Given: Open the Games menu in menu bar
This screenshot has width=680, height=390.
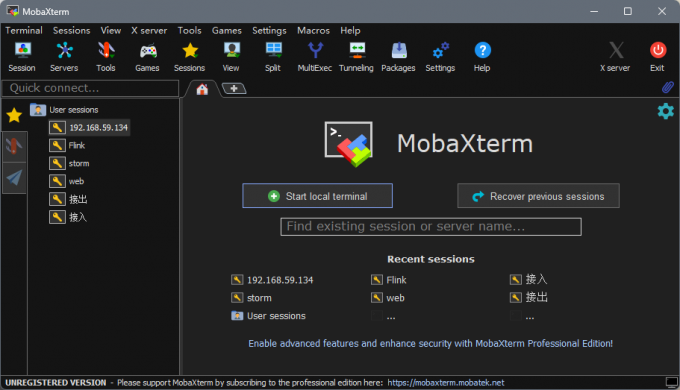Looking at the screenshot, I should pos(227,30).
